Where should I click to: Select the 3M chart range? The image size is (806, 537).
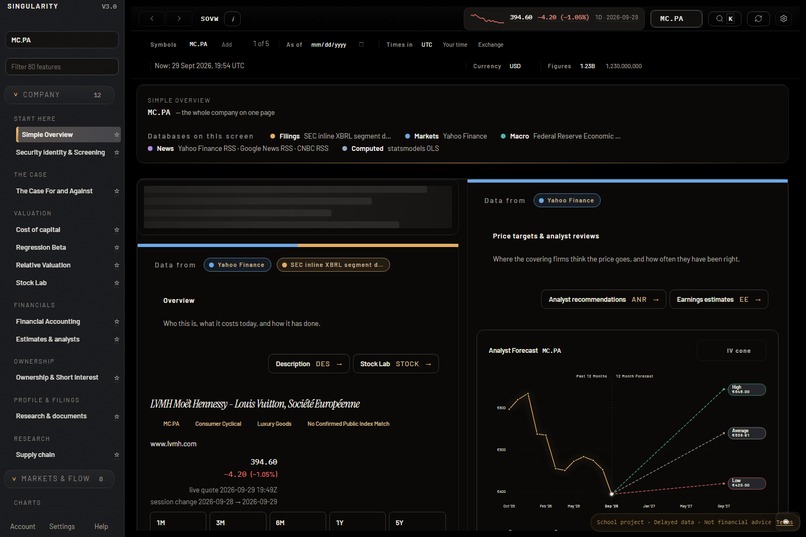(x=237, y=522)
